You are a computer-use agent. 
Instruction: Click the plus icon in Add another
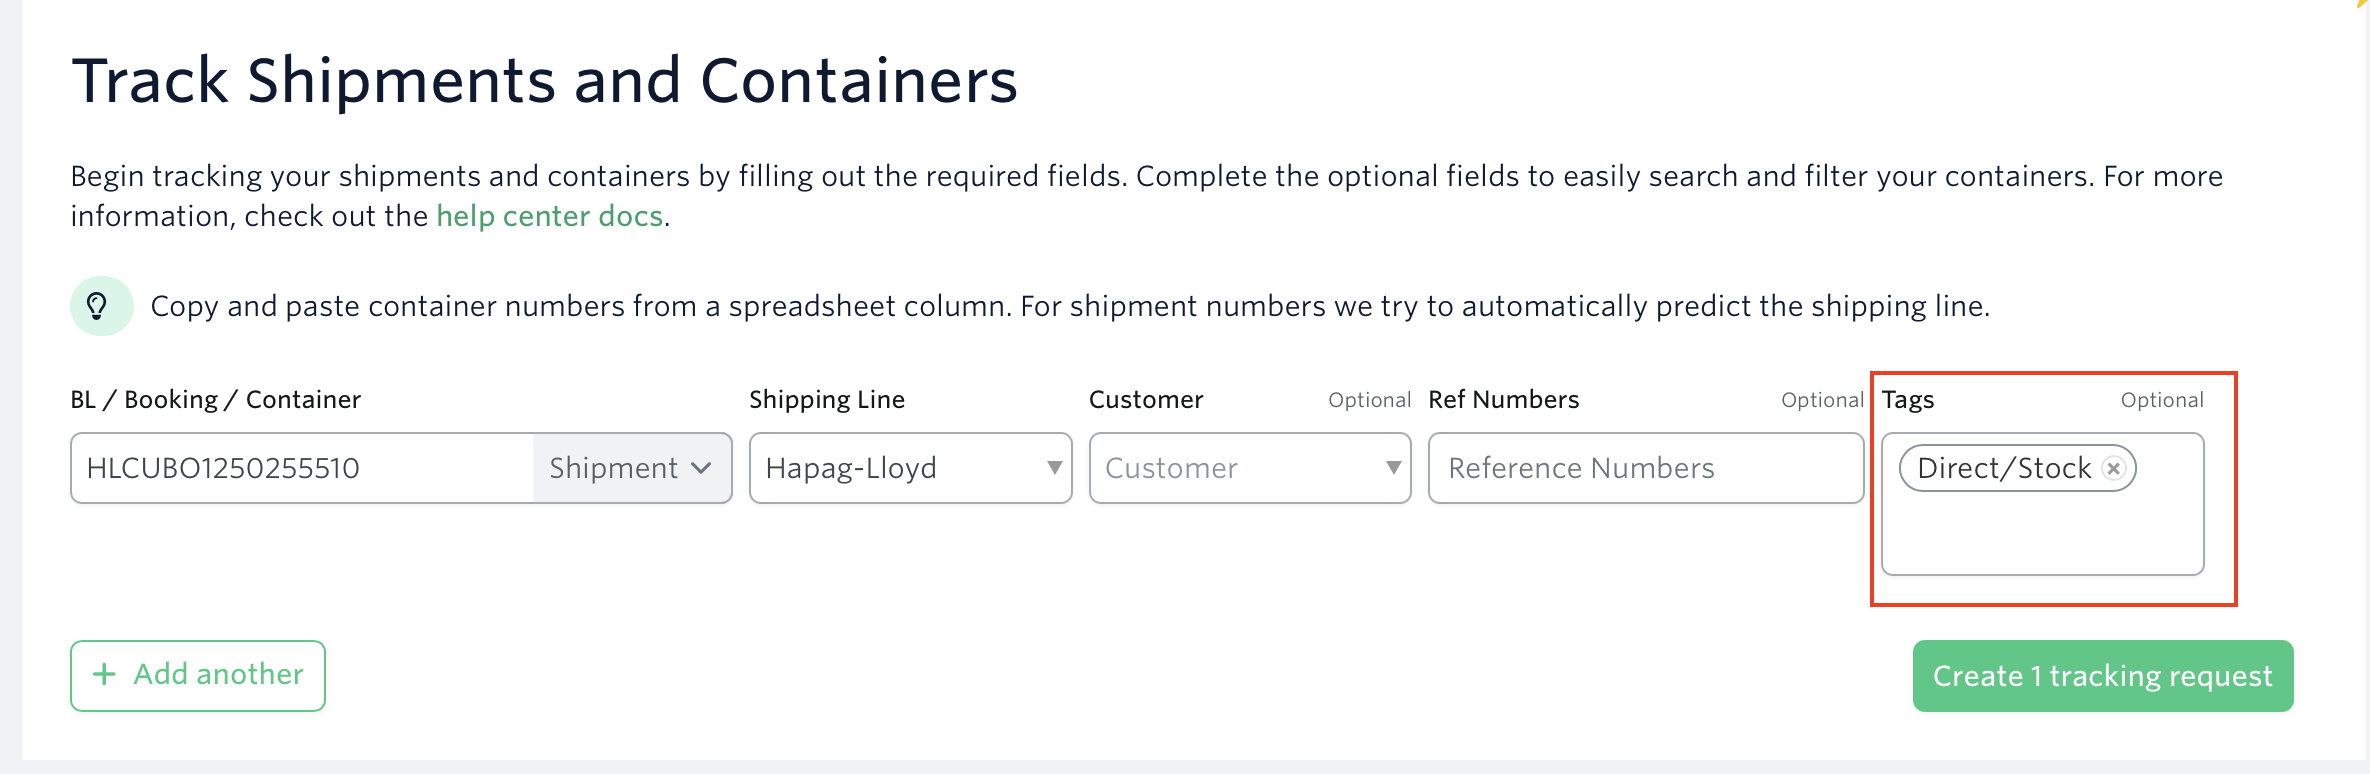(x=104, y=675)
